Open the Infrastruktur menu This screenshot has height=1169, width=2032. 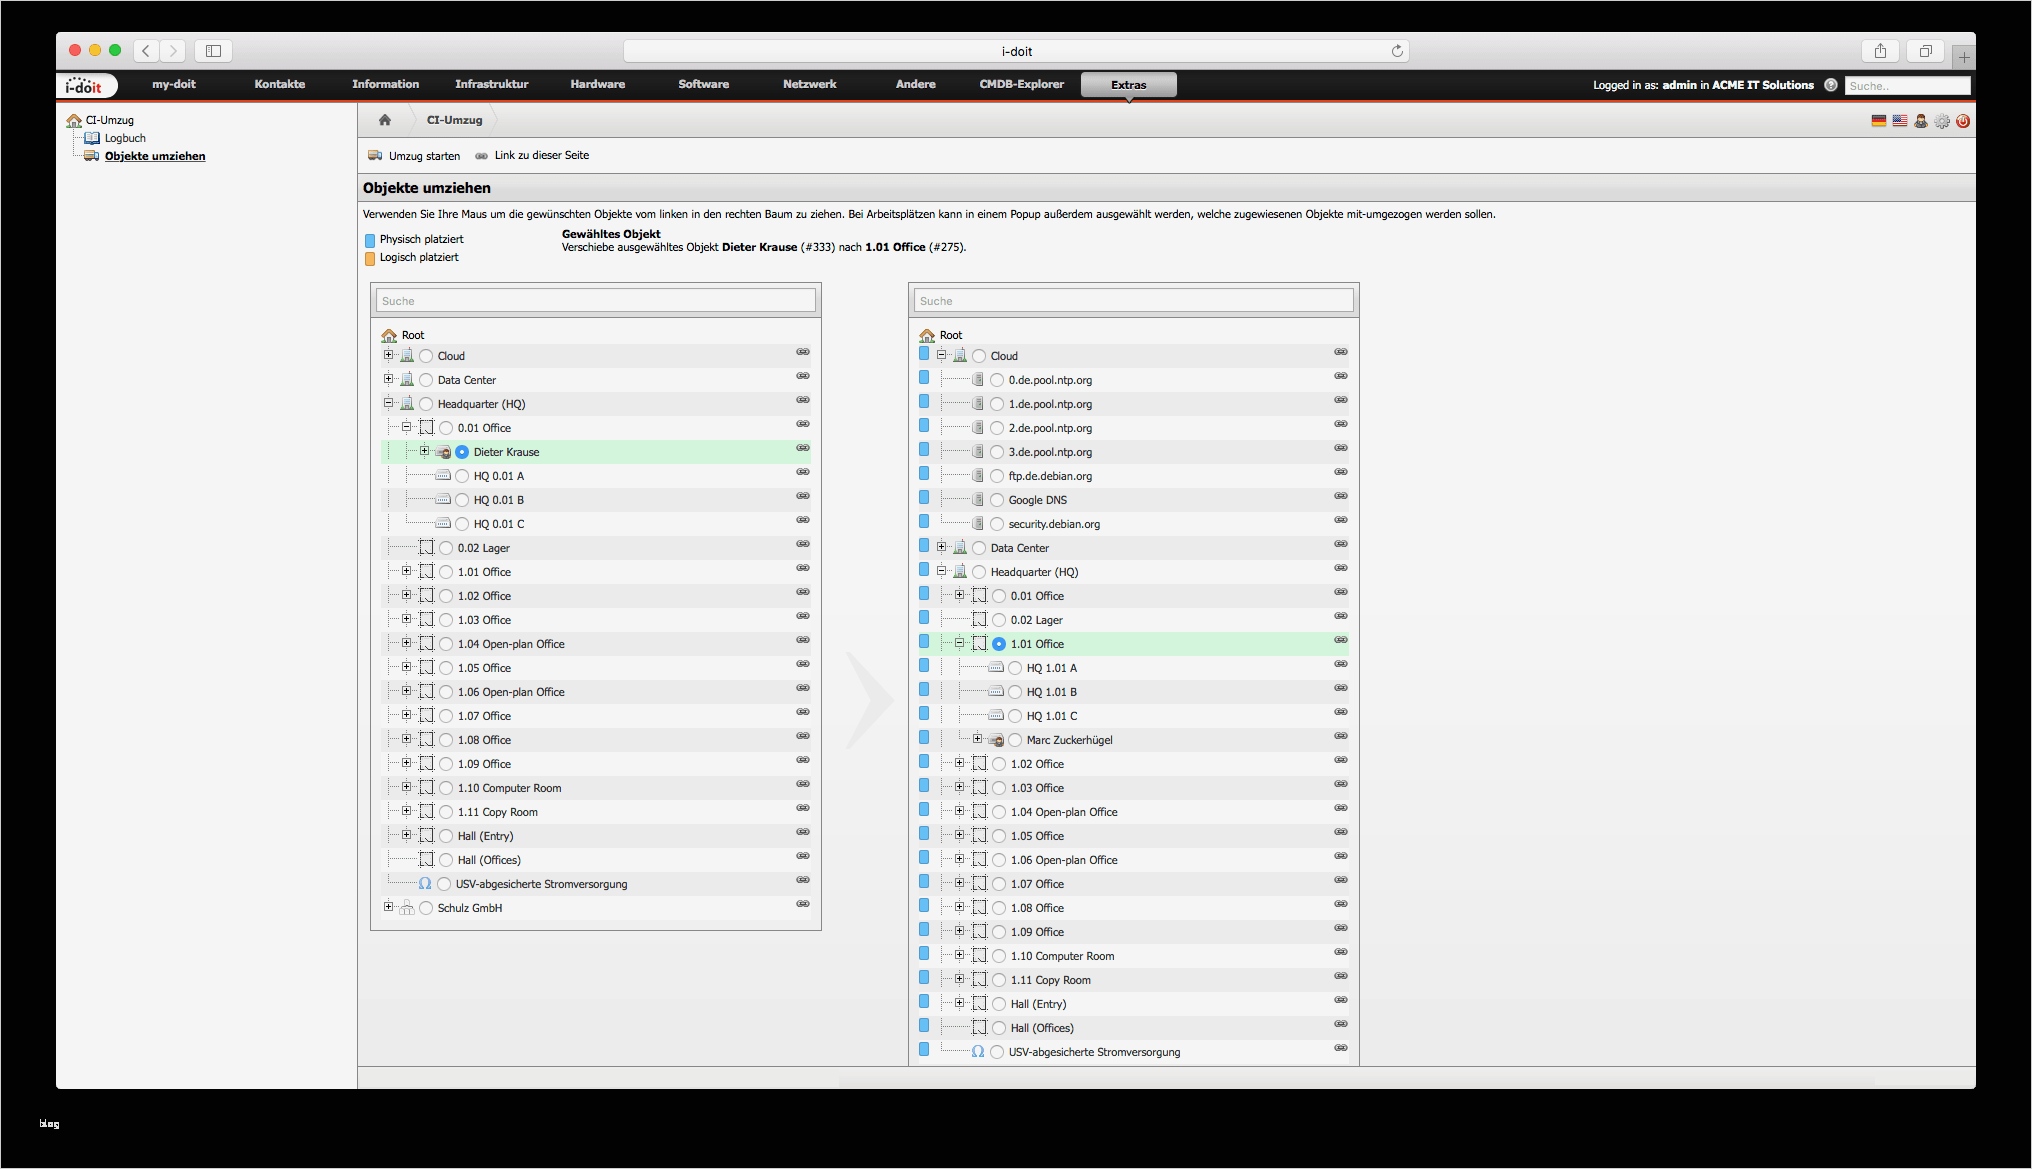491,84
